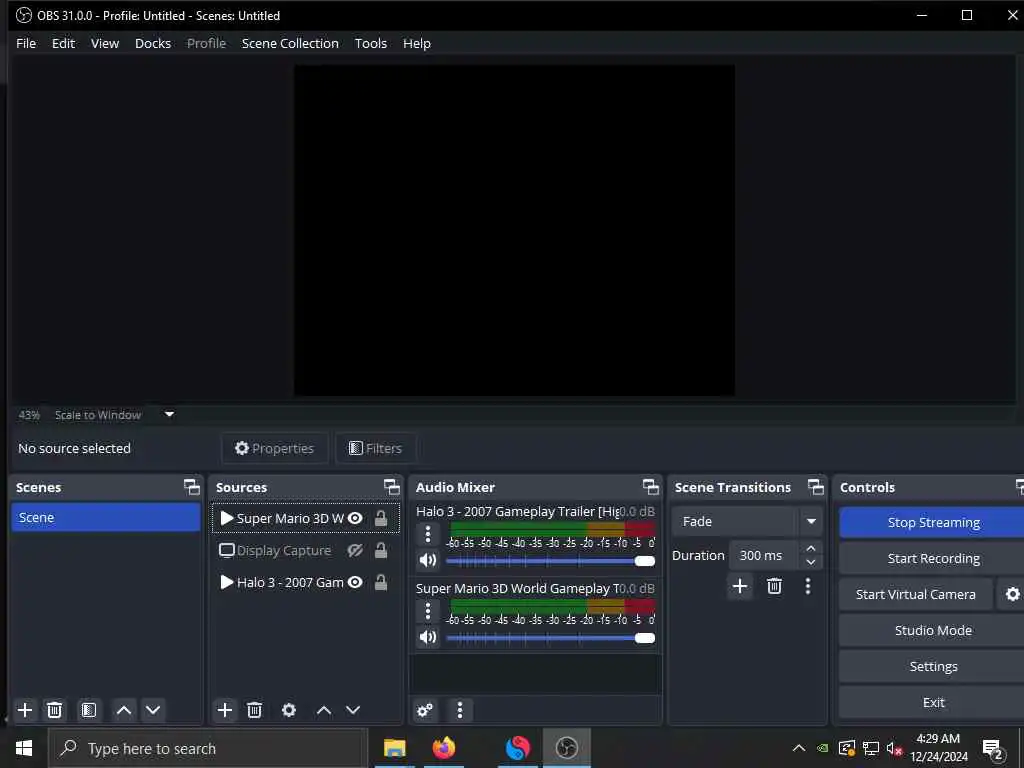Show the Display Capture source
The width and height of the screenshot is (1024, 768).
(x=355, y=551)
